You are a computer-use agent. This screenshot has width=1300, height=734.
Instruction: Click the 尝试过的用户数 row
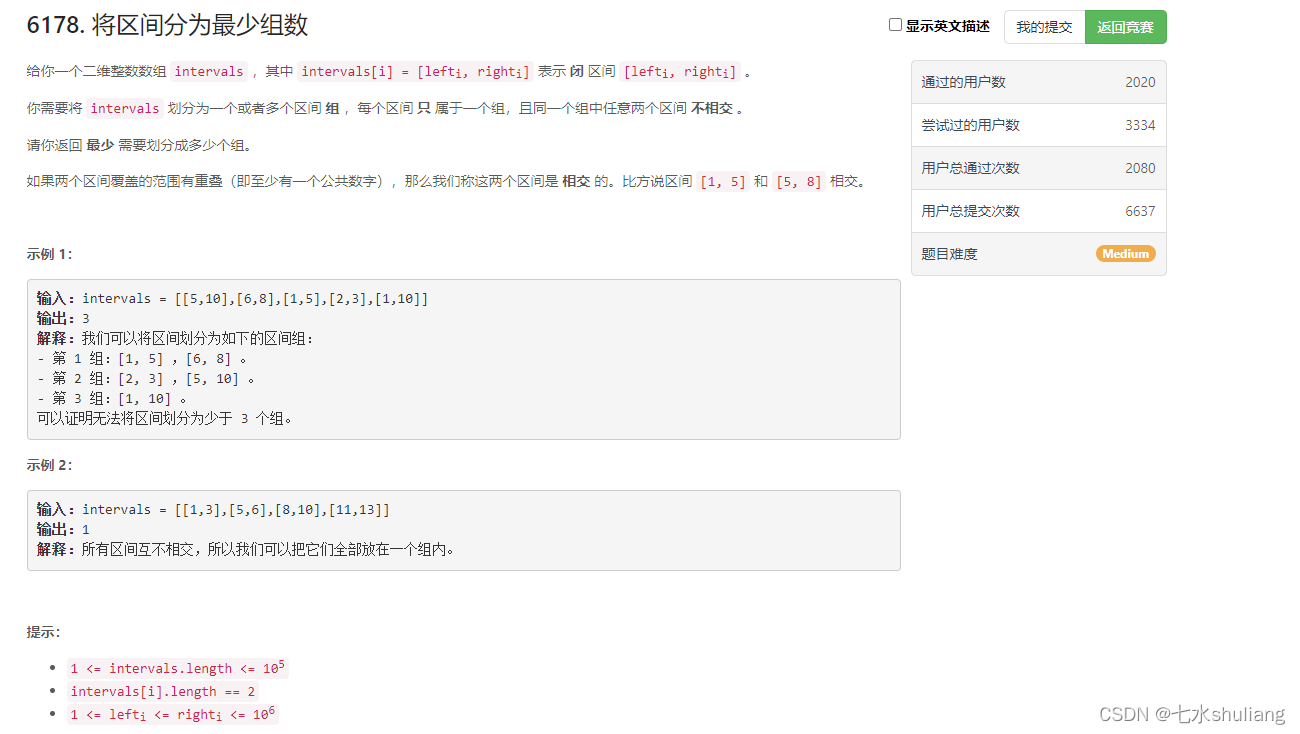pos(1038,125)
